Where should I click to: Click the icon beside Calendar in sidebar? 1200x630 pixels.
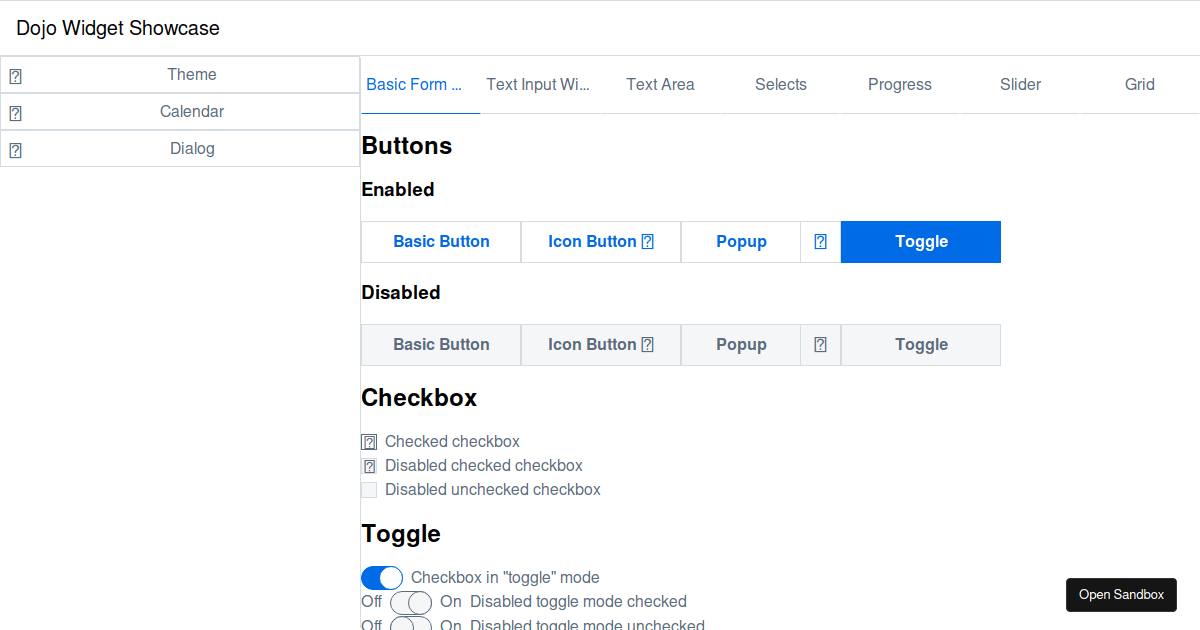point(15,113)
